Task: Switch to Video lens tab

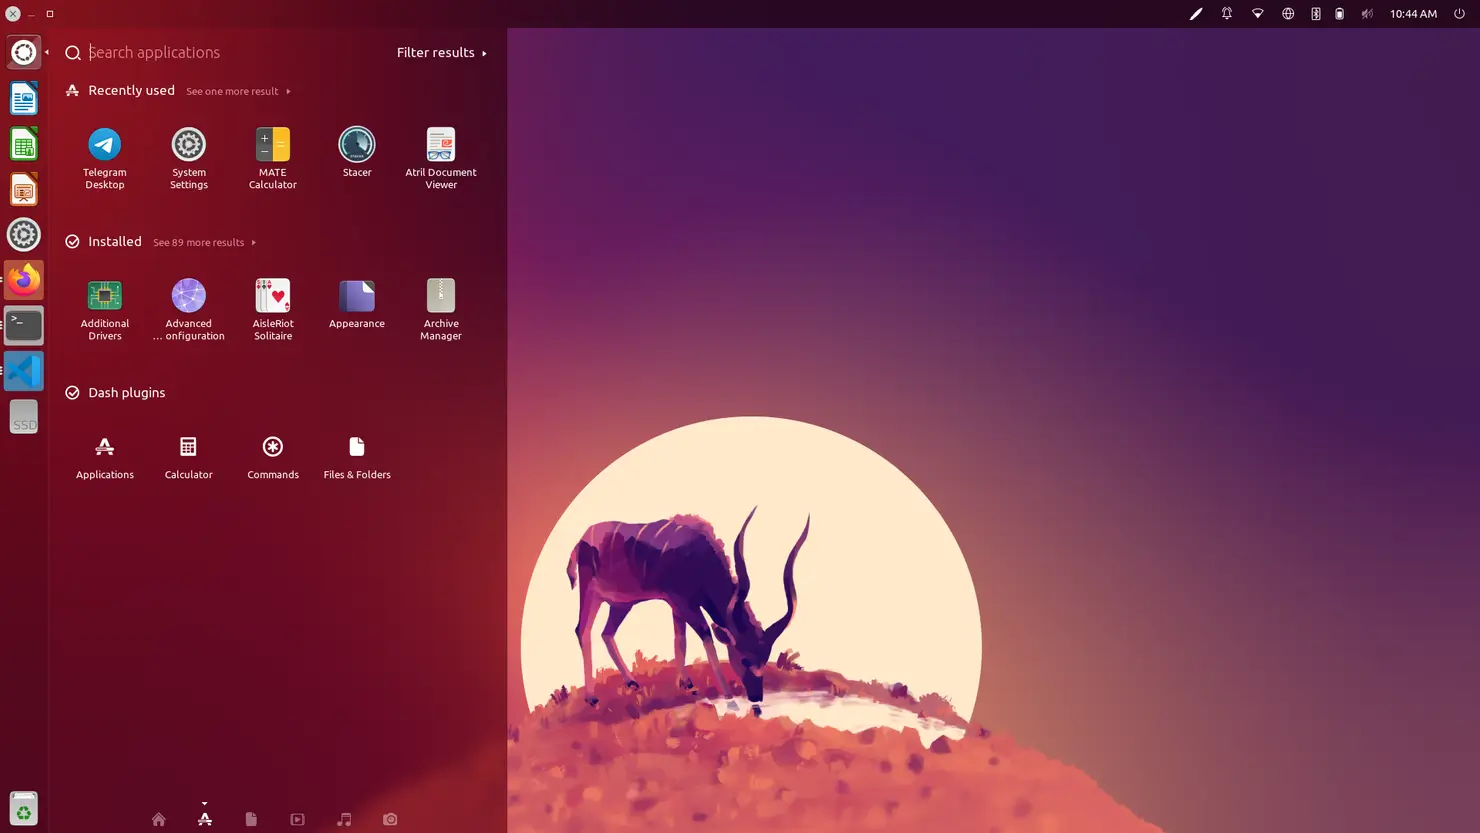Action: [x=297, y=819]
